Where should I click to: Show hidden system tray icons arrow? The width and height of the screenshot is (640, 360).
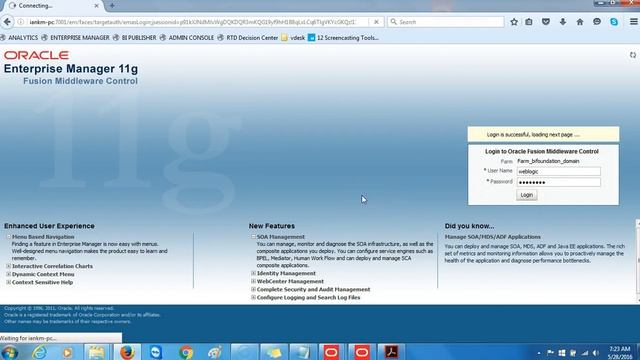coord(539,353)
